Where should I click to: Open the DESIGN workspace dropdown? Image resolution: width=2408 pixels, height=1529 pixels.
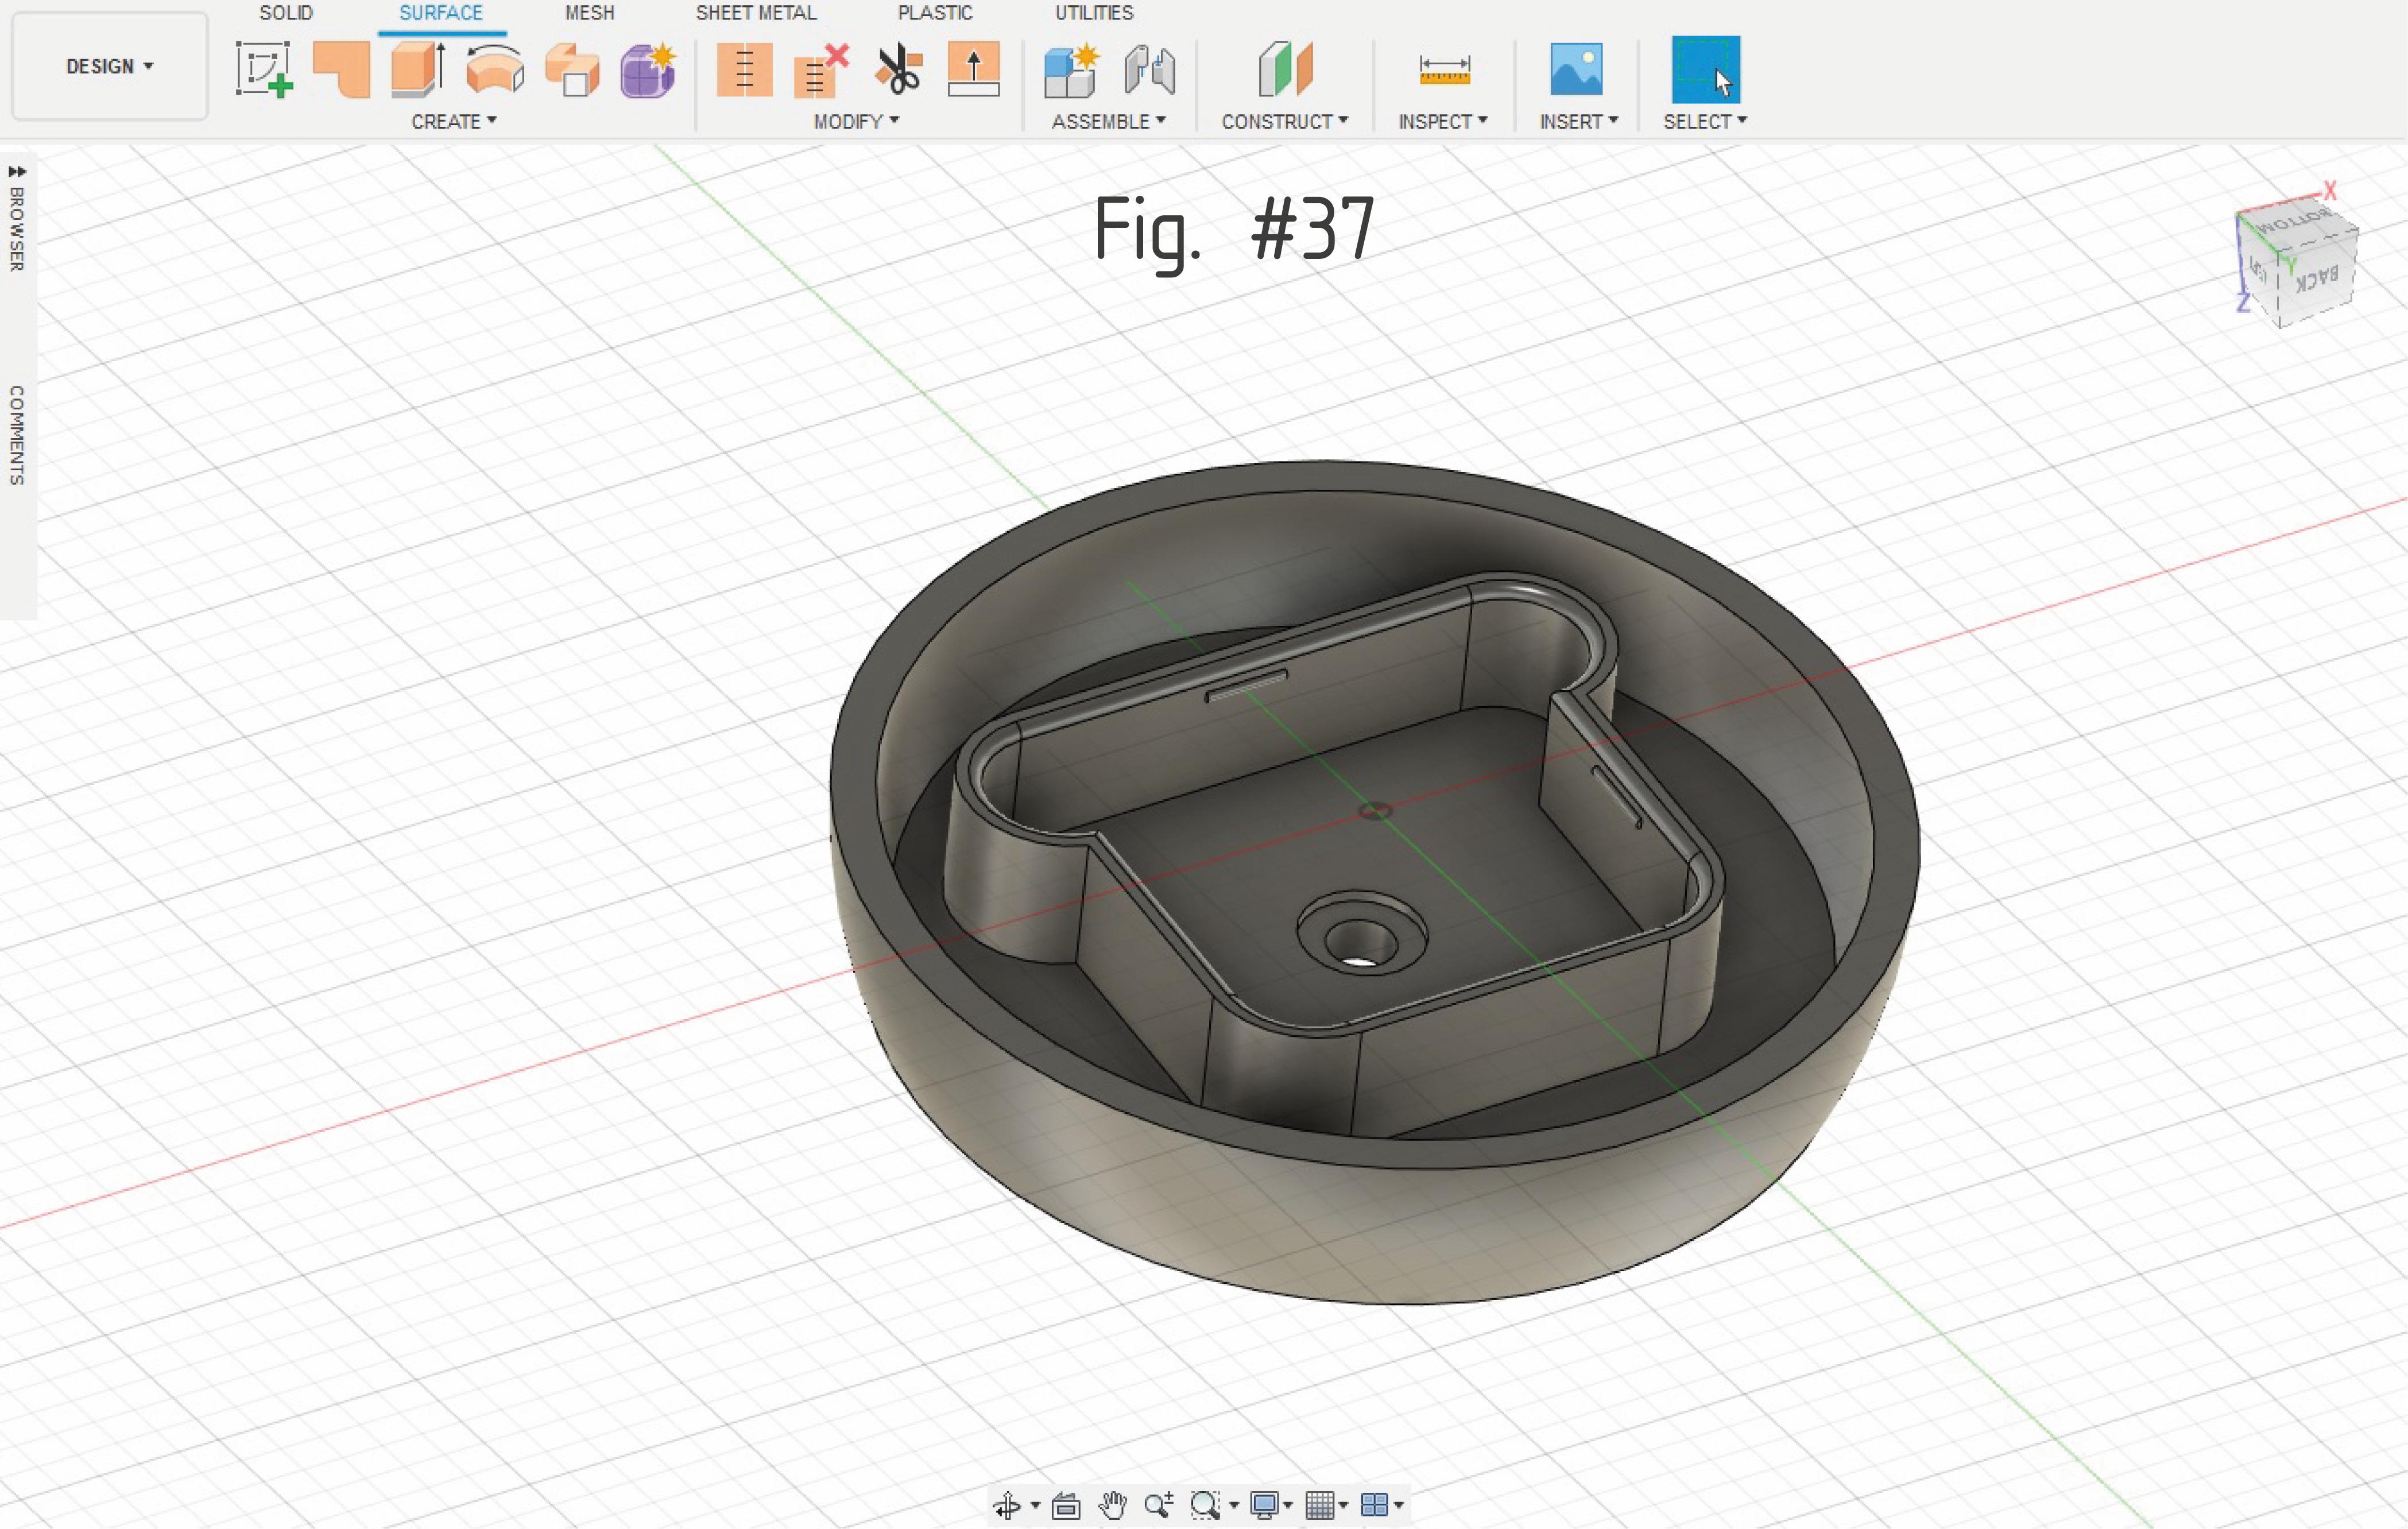(x=110, y=66)
